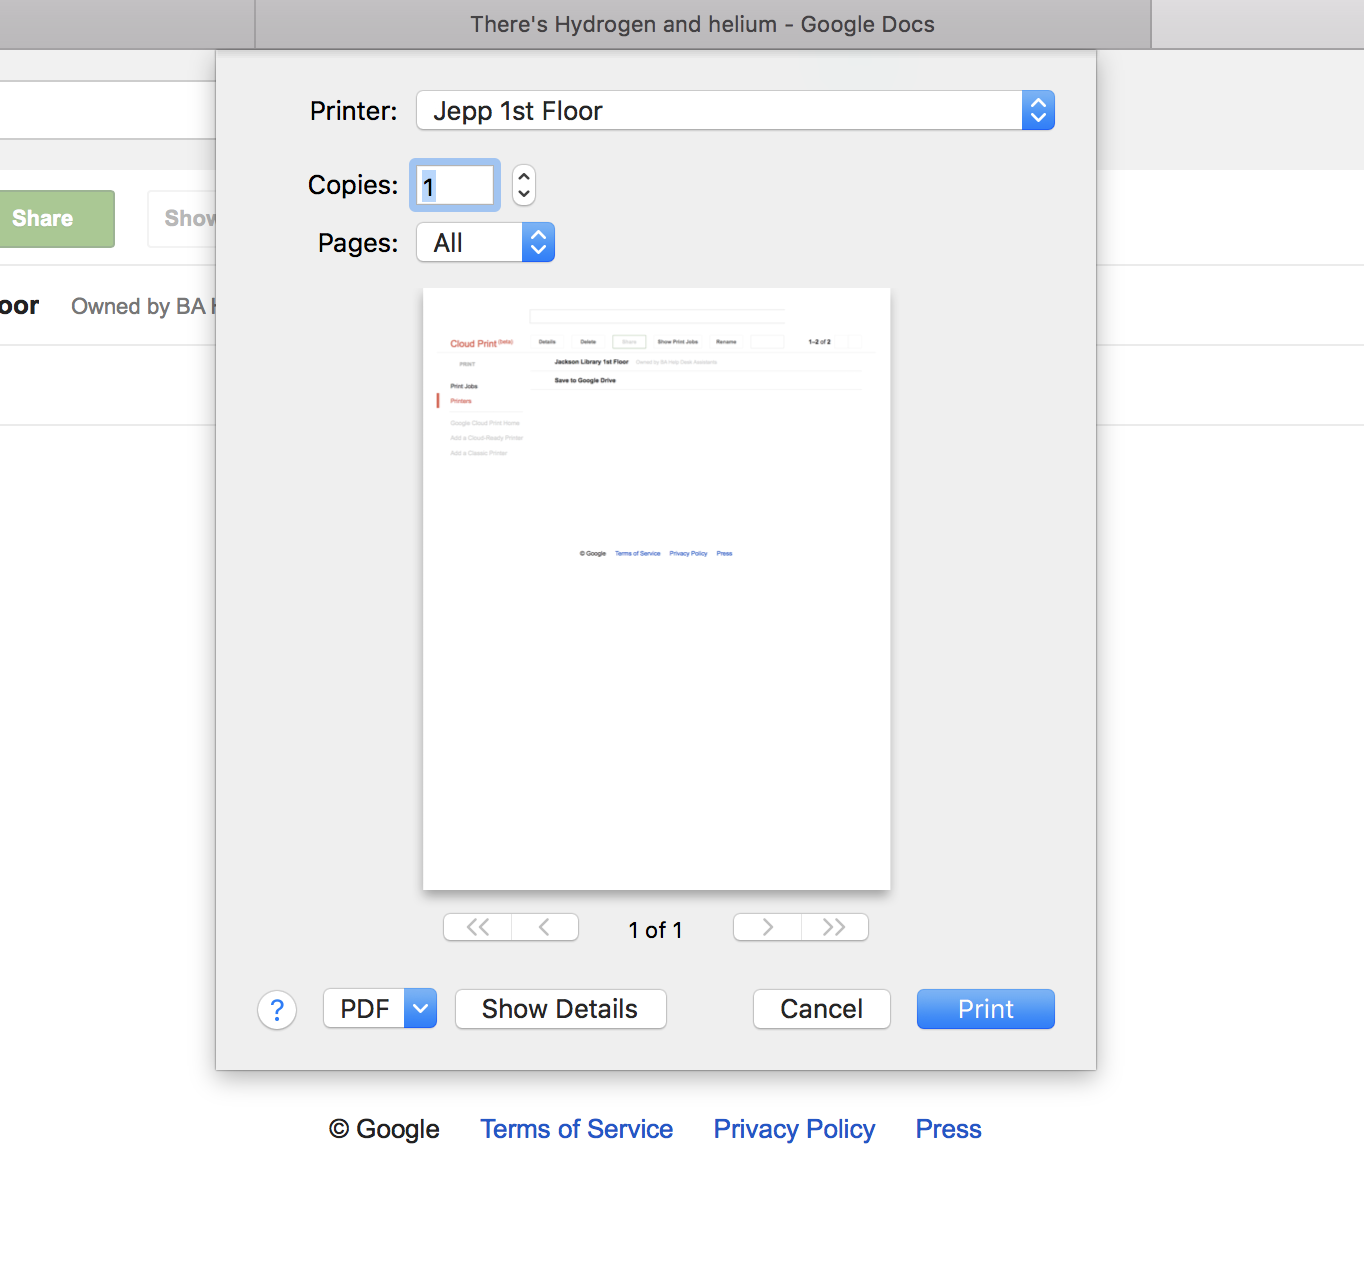
Task: Select the Copies input field
Action: pos(454,185)
